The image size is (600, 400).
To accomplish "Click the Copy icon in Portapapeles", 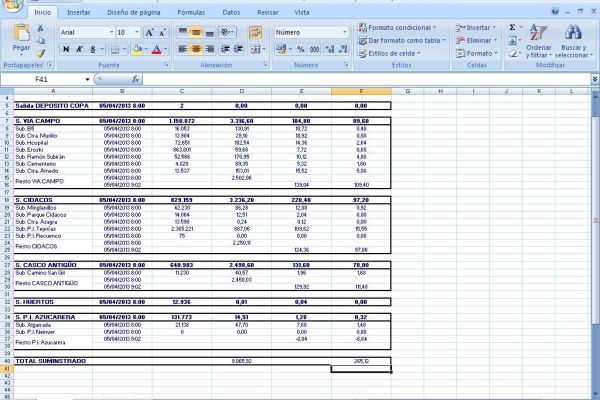I will coord(40,40).
